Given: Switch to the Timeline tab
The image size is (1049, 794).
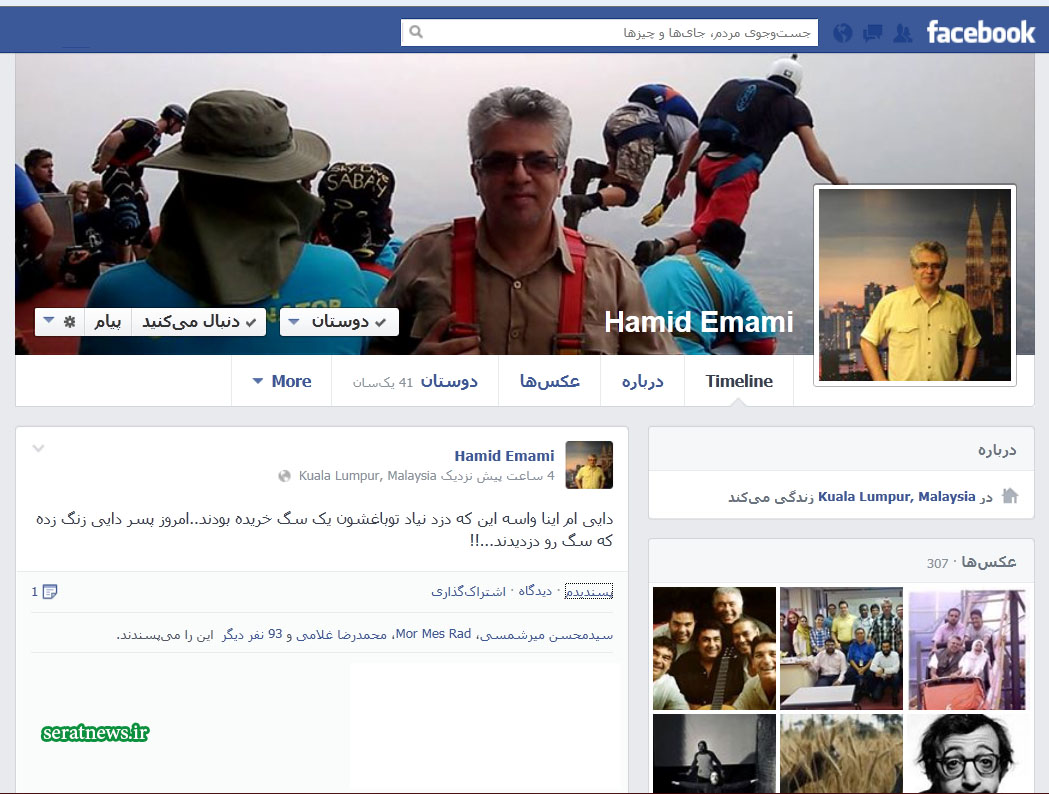Looking at the screenshot, I should (x=739, y=381).
